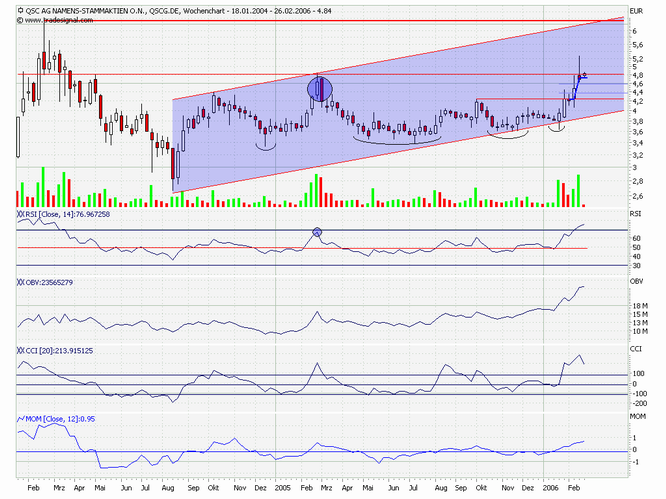The height and width of the screenshot is (499, 666).
Task: Click the MOM heading on the right axis
Action: 637,417
